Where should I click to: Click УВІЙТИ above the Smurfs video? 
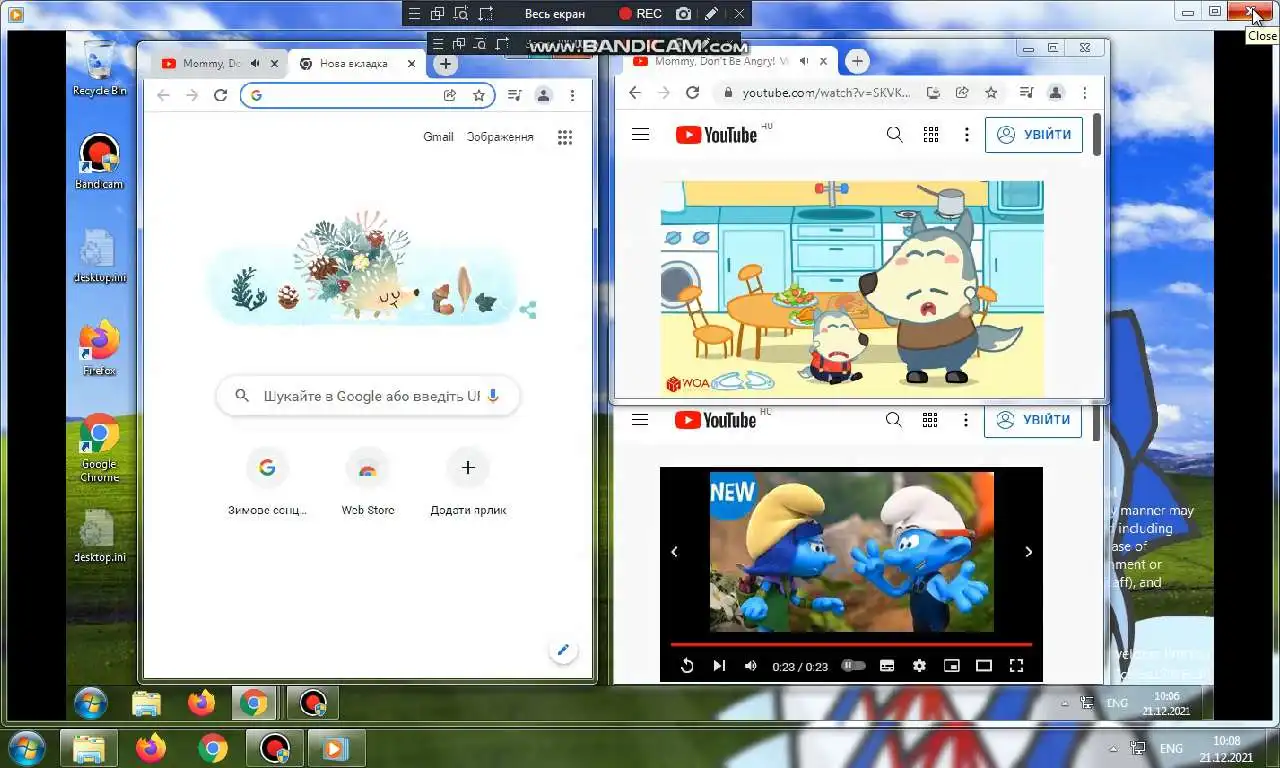coord(1033,420)
